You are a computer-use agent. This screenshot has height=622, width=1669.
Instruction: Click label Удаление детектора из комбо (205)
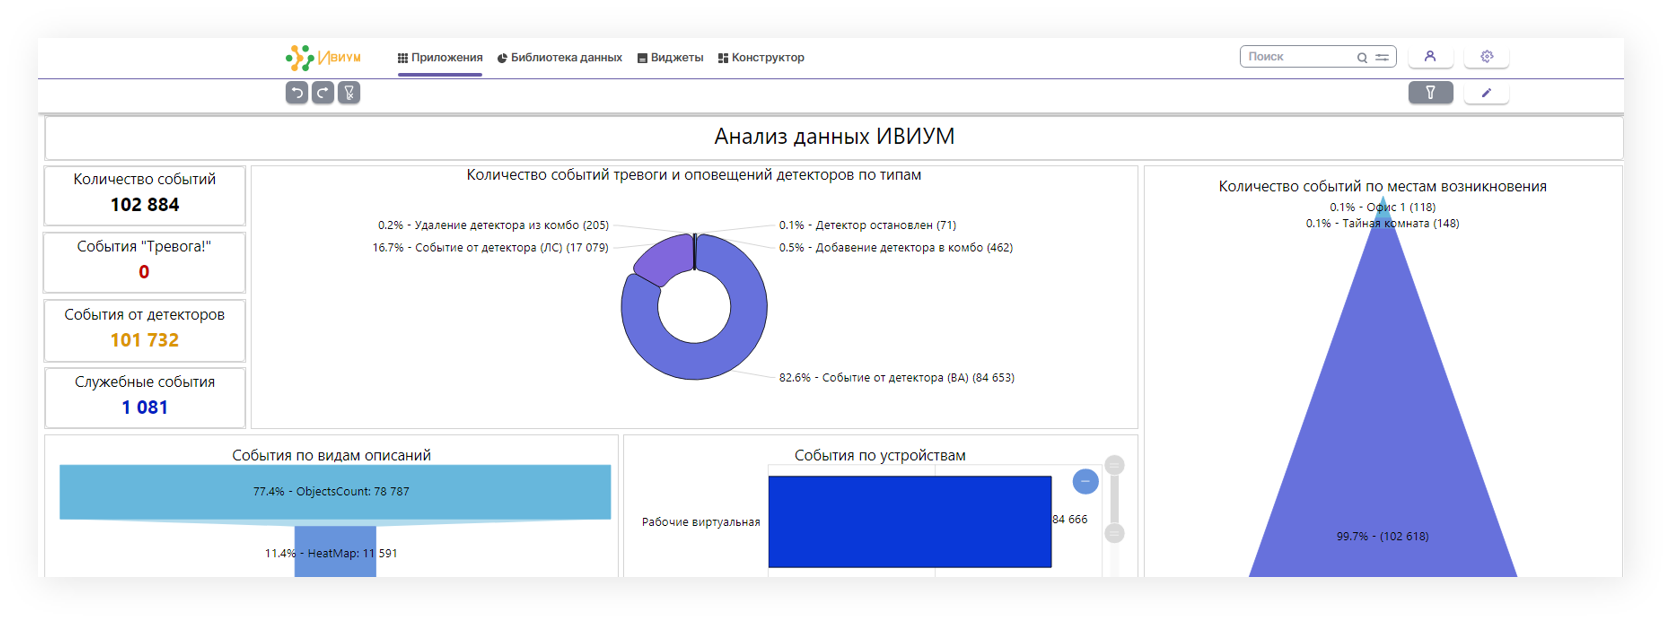click(493, 225)
